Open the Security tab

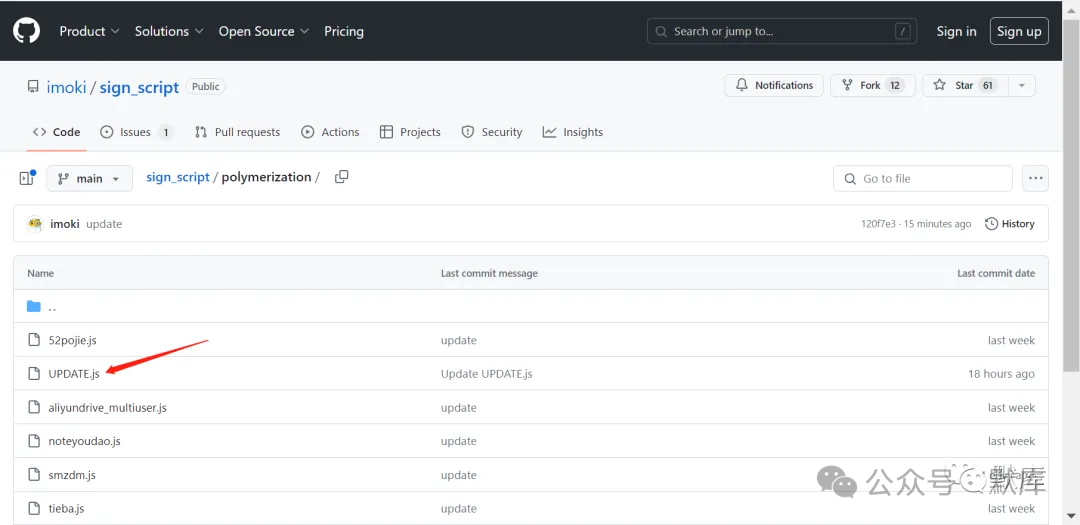point(492,132)
